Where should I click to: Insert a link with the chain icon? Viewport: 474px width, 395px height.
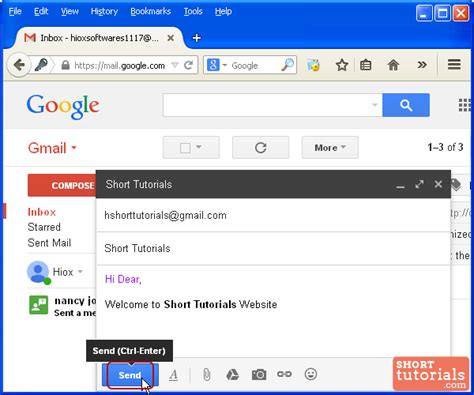[284, 374]
